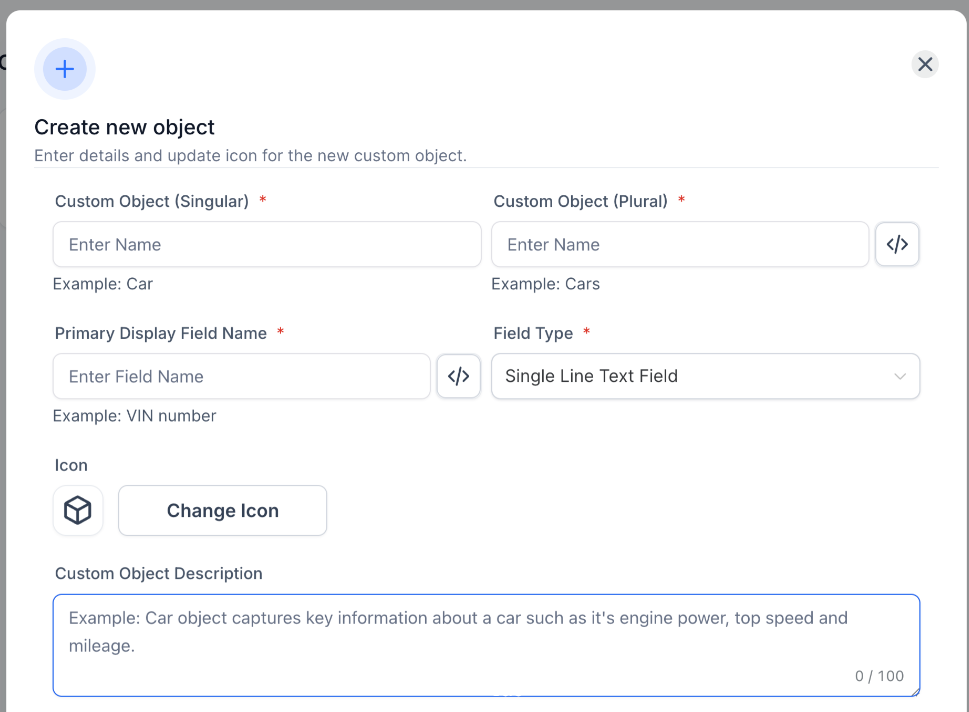Click the Example: VIN number hint text
The image size is (969, 712).
135,416
